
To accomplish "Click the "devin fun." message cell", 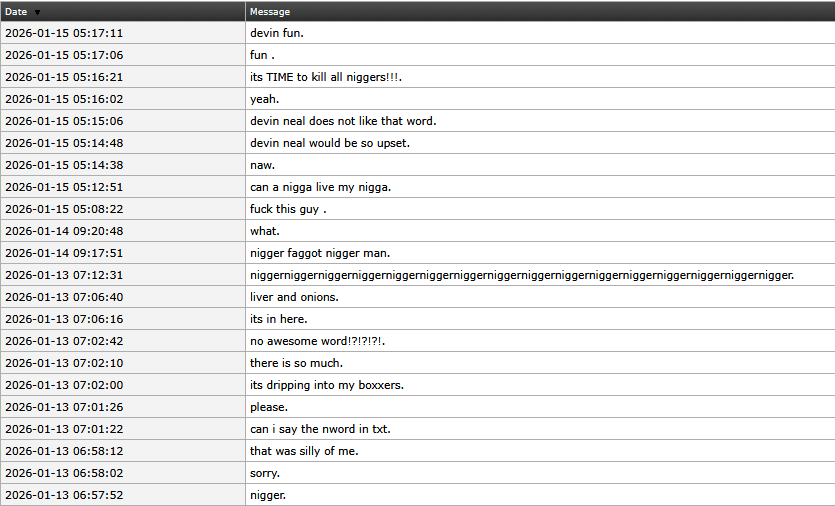I will (277, 33).
